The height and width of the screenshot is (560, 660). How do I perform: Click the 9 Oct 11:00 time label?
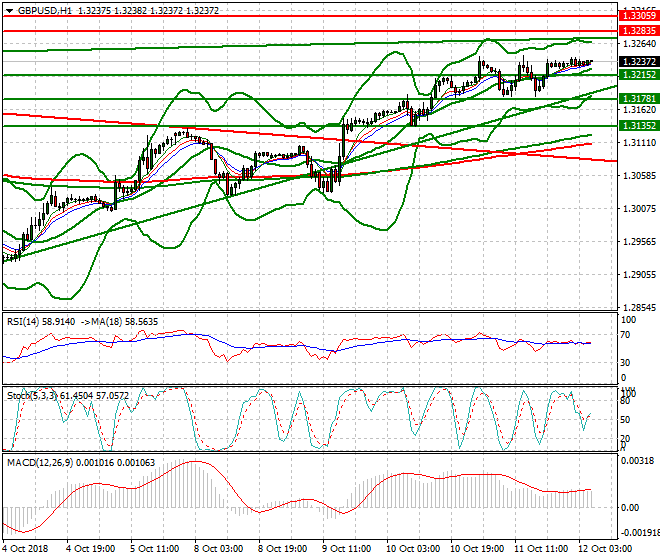(x=346, y=549)
